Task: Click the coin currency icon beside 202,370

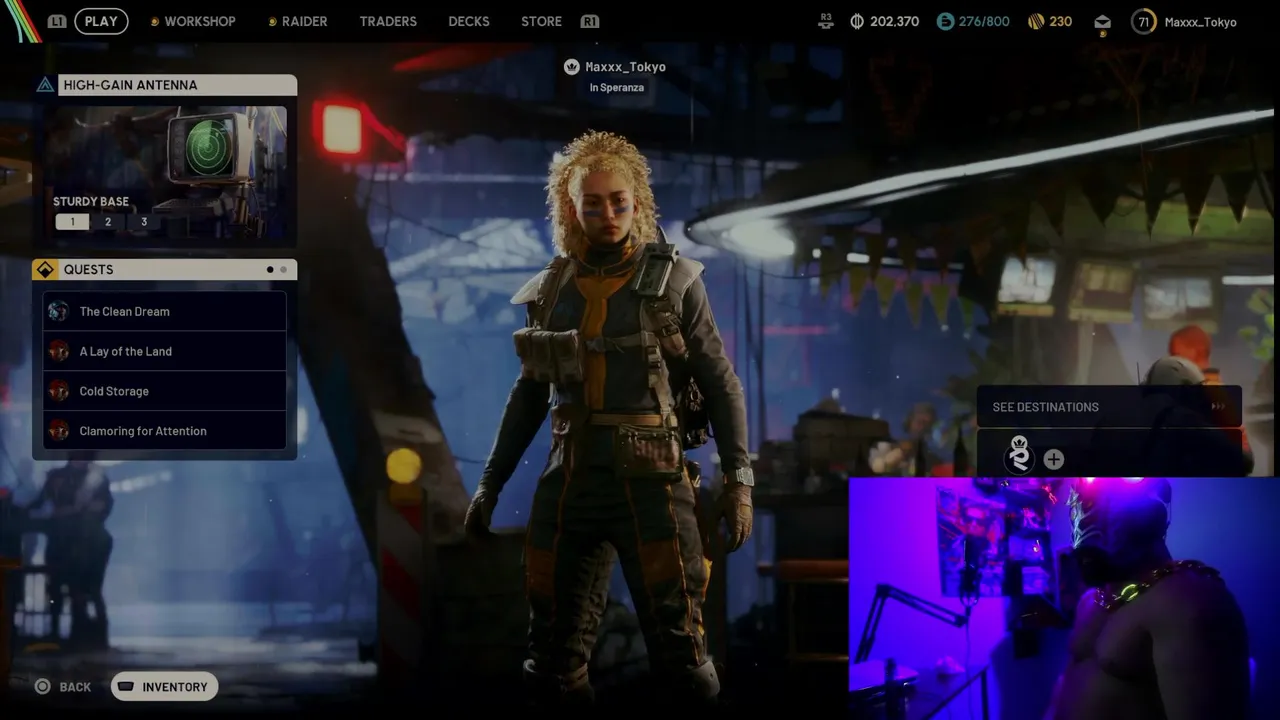Action: [x=857, y=21]
